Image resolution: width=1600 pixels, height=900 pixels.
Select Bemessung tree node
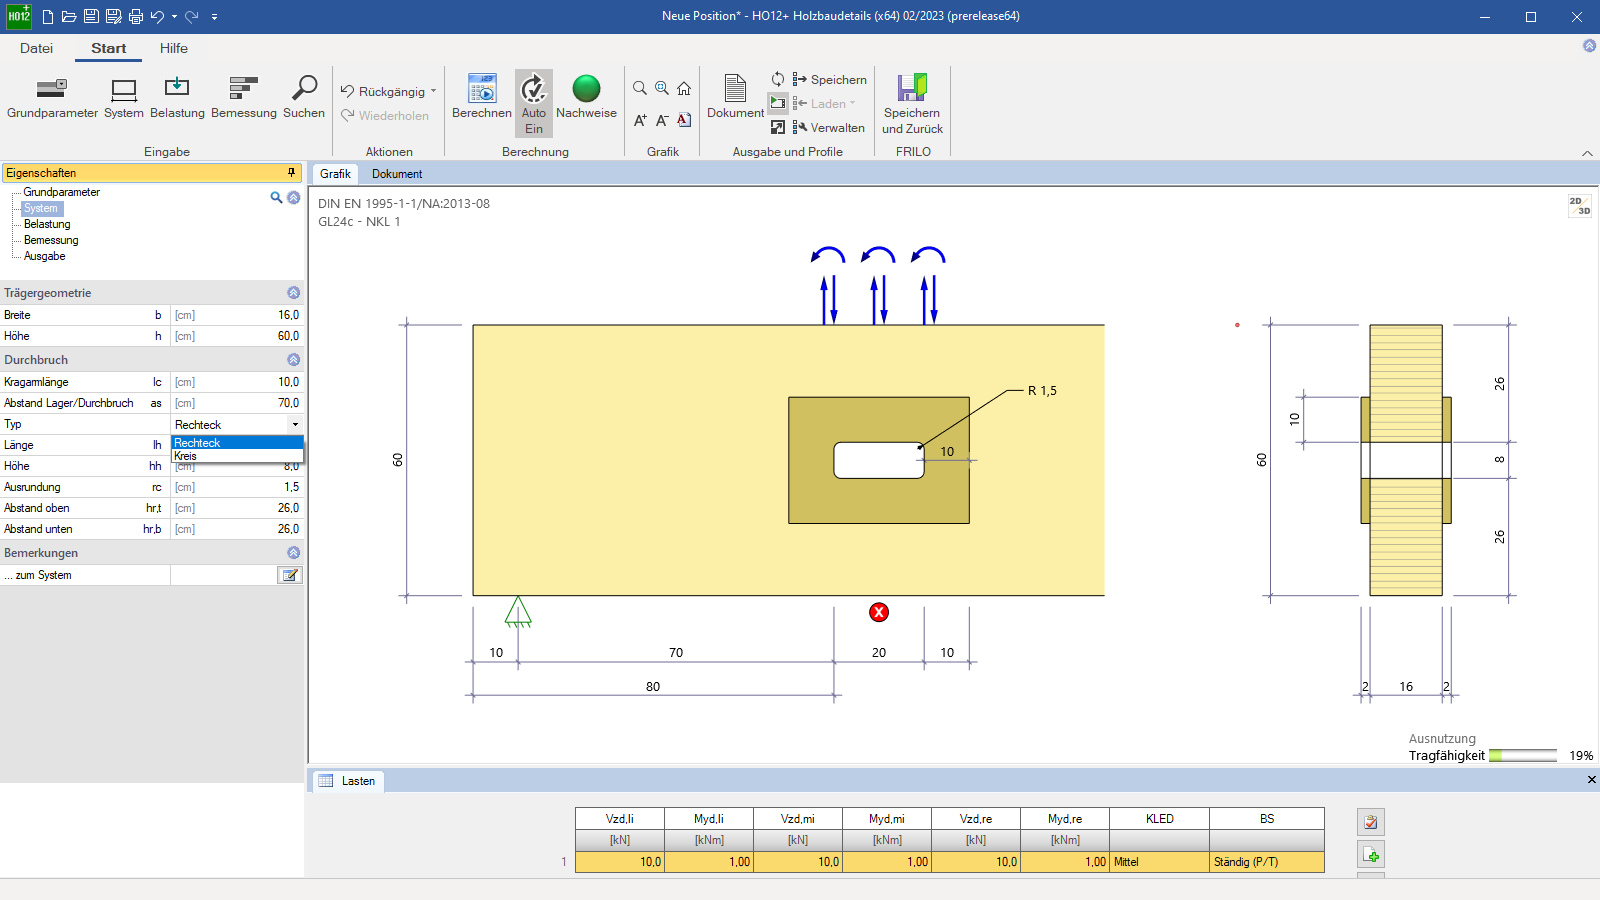pyautogui.click(x=51, y=240)
